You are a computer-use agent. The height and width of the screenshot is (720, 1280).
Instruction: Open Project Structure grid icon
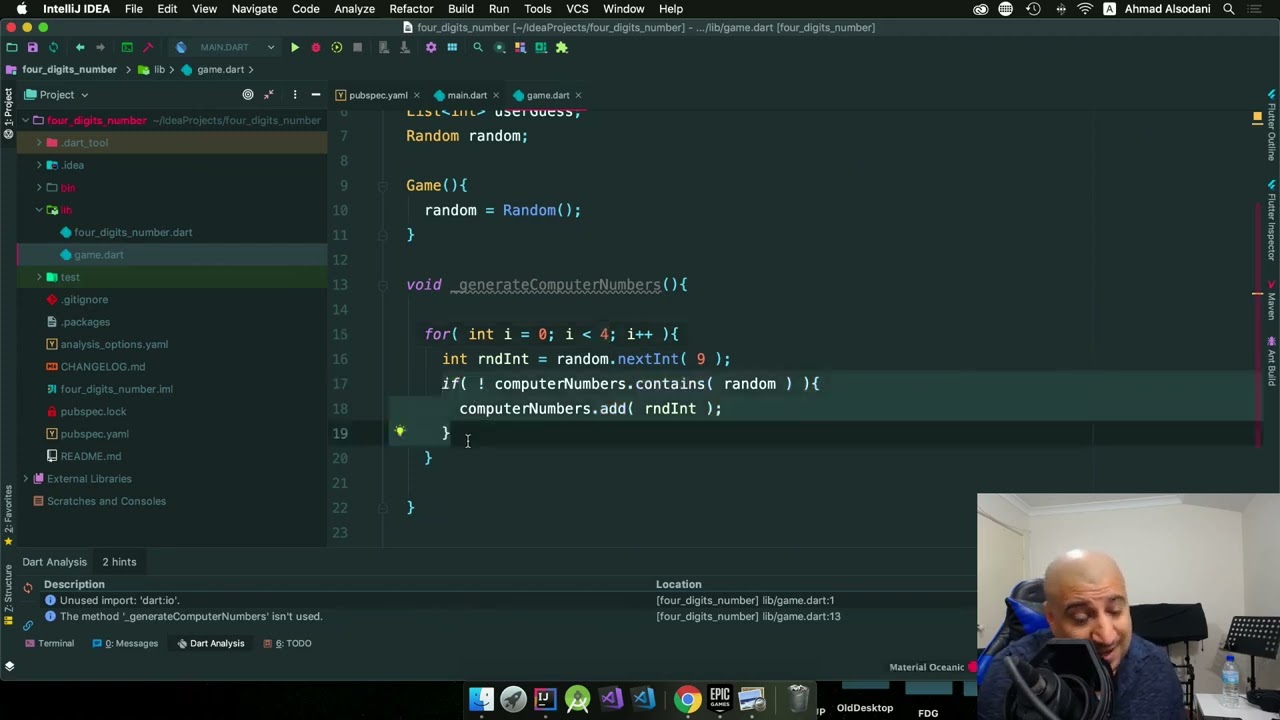coord(452,47)
